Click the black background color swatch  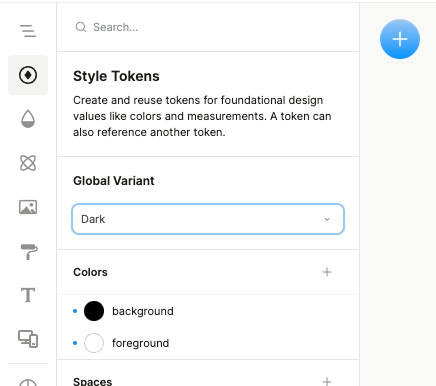coord(94,311)
